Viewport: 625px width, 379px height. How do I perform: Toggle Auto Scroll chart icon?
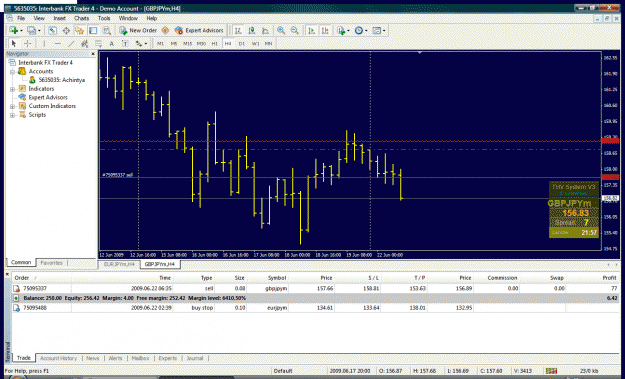click(312, 30)
